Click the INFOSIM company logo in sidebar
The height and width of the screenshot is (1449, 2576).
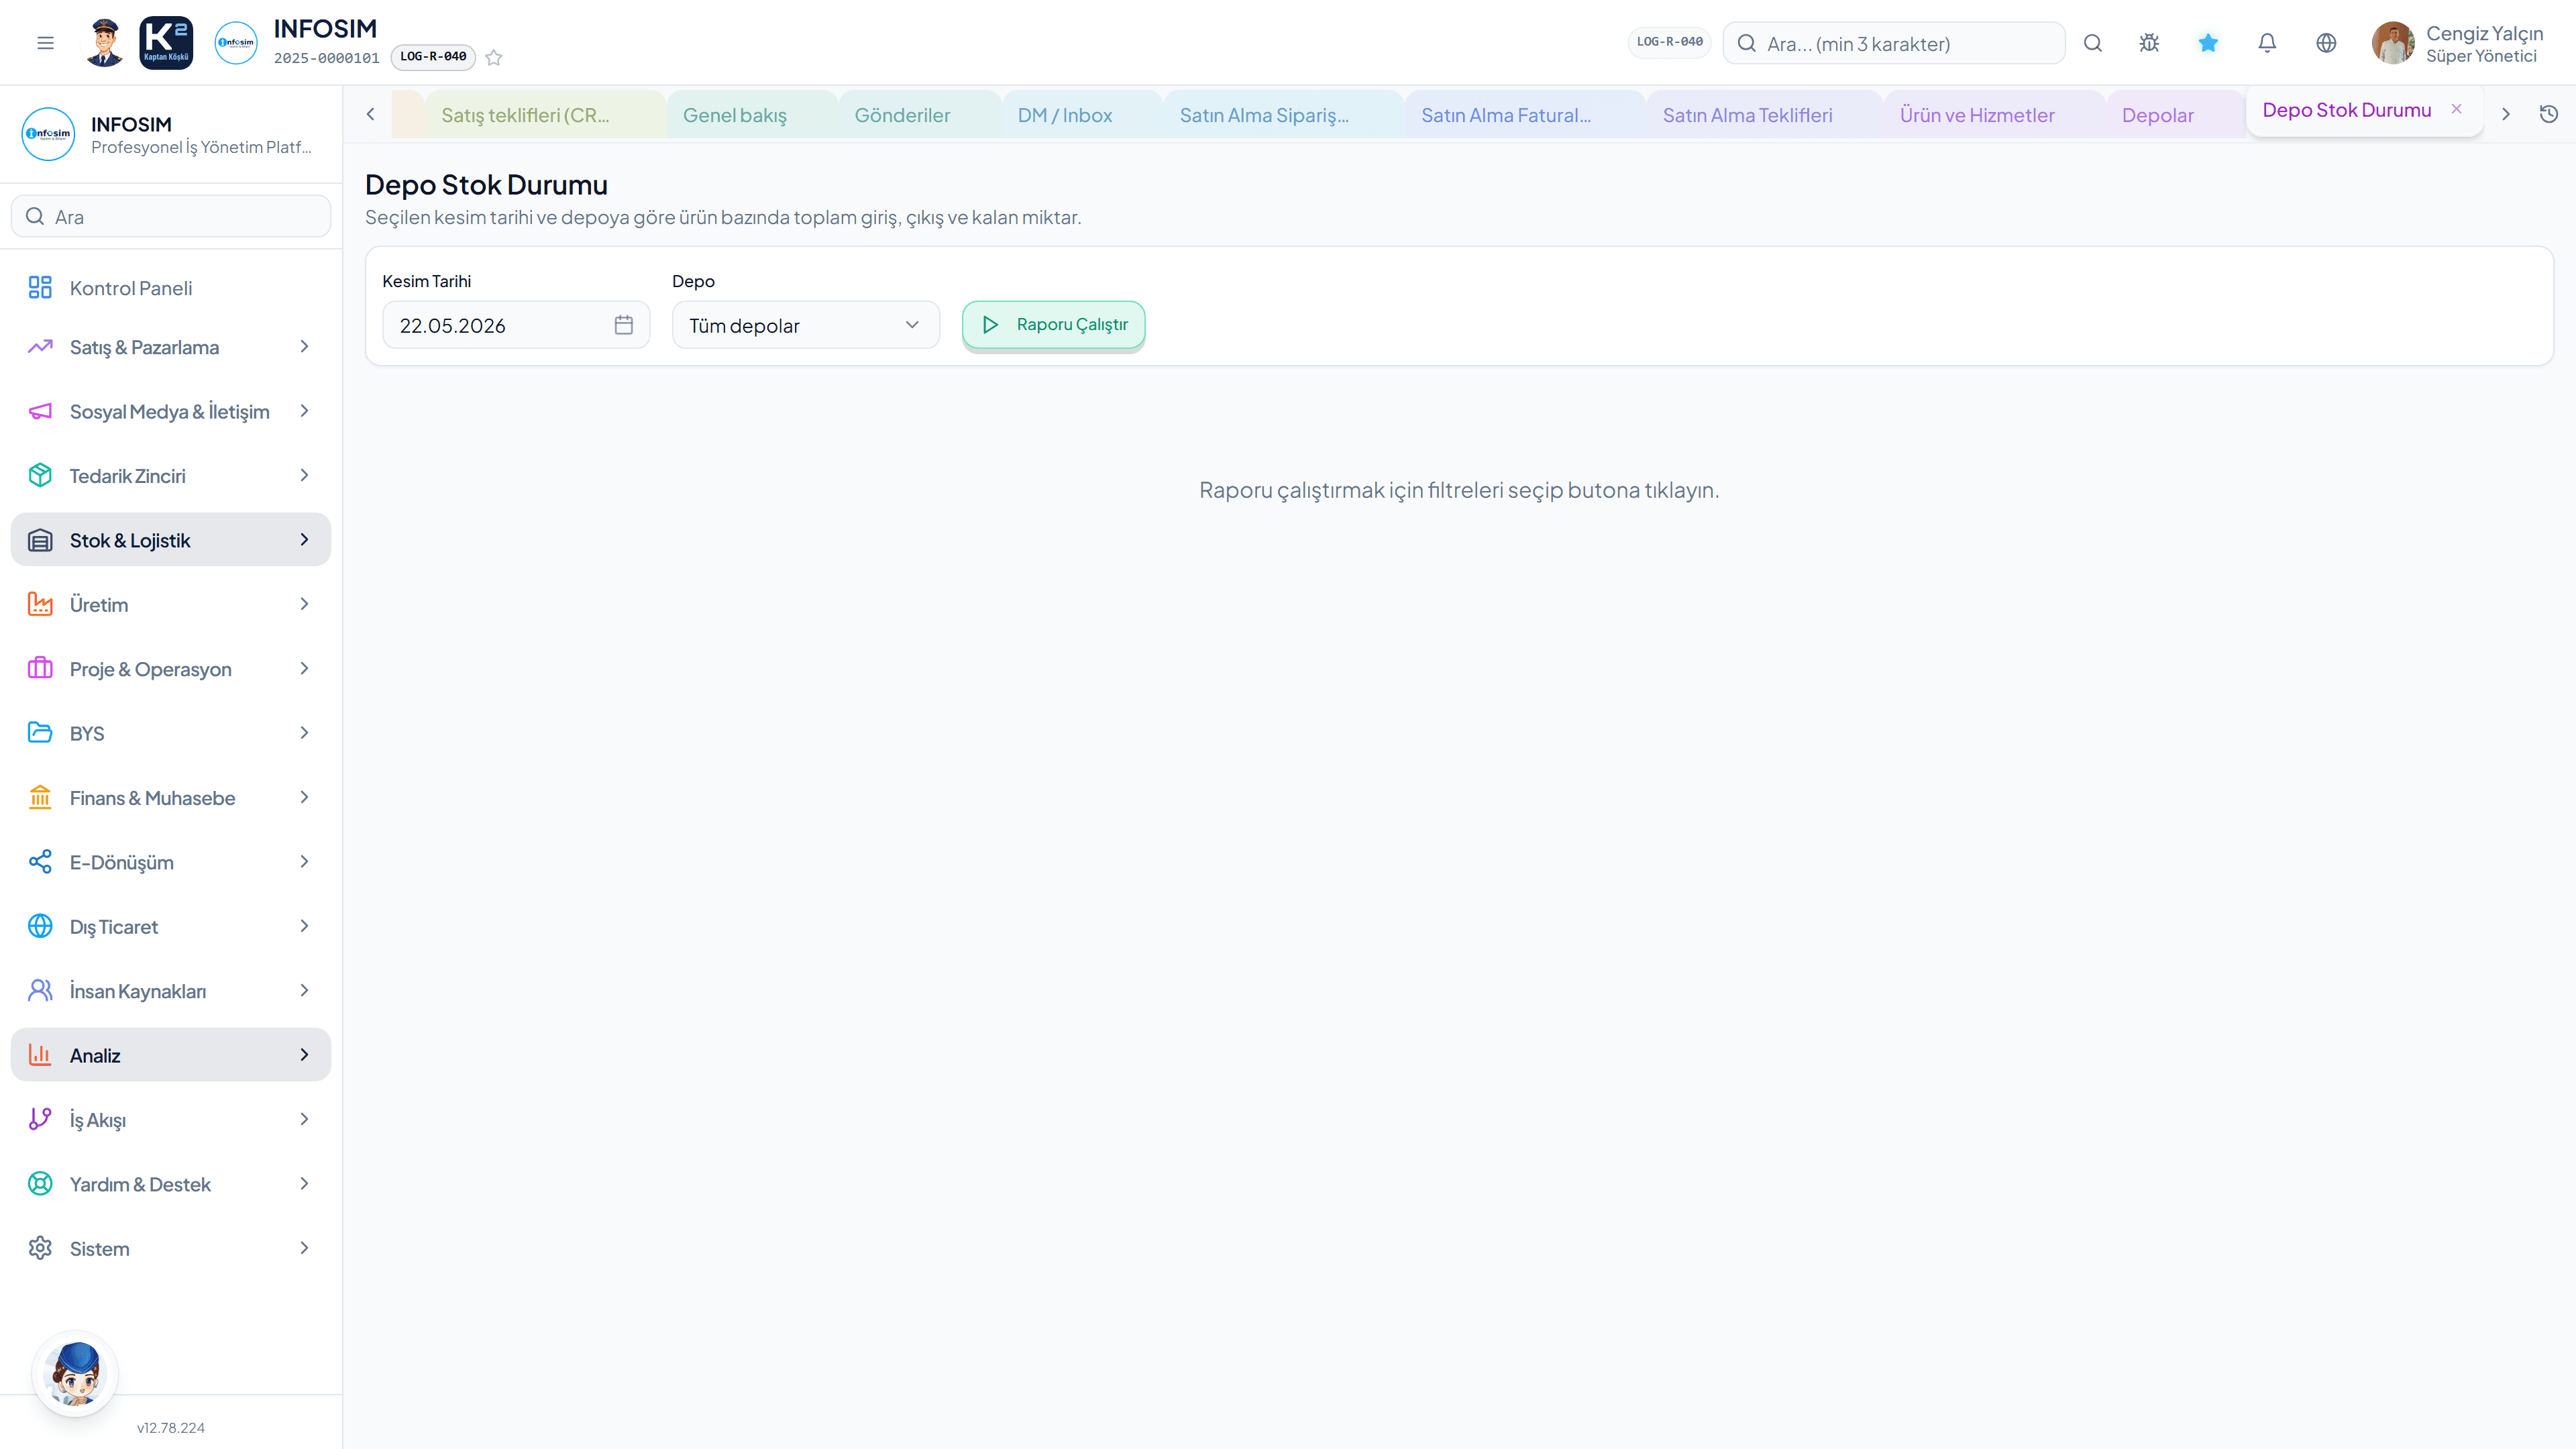48,134
